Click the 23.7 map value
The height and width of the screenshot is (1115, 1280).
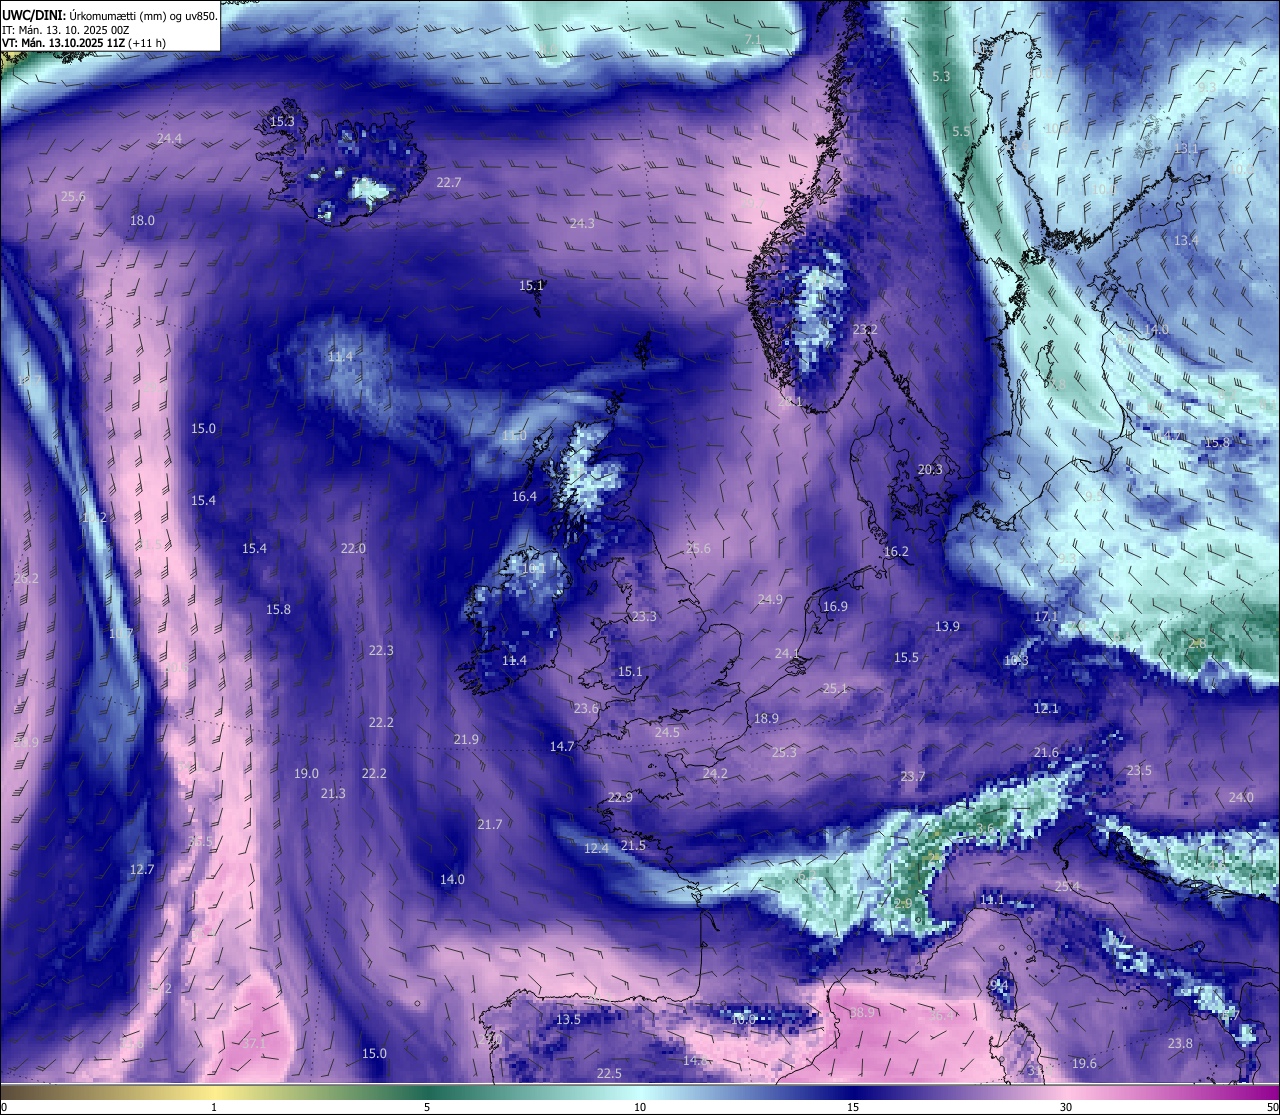tap(913, 776)
